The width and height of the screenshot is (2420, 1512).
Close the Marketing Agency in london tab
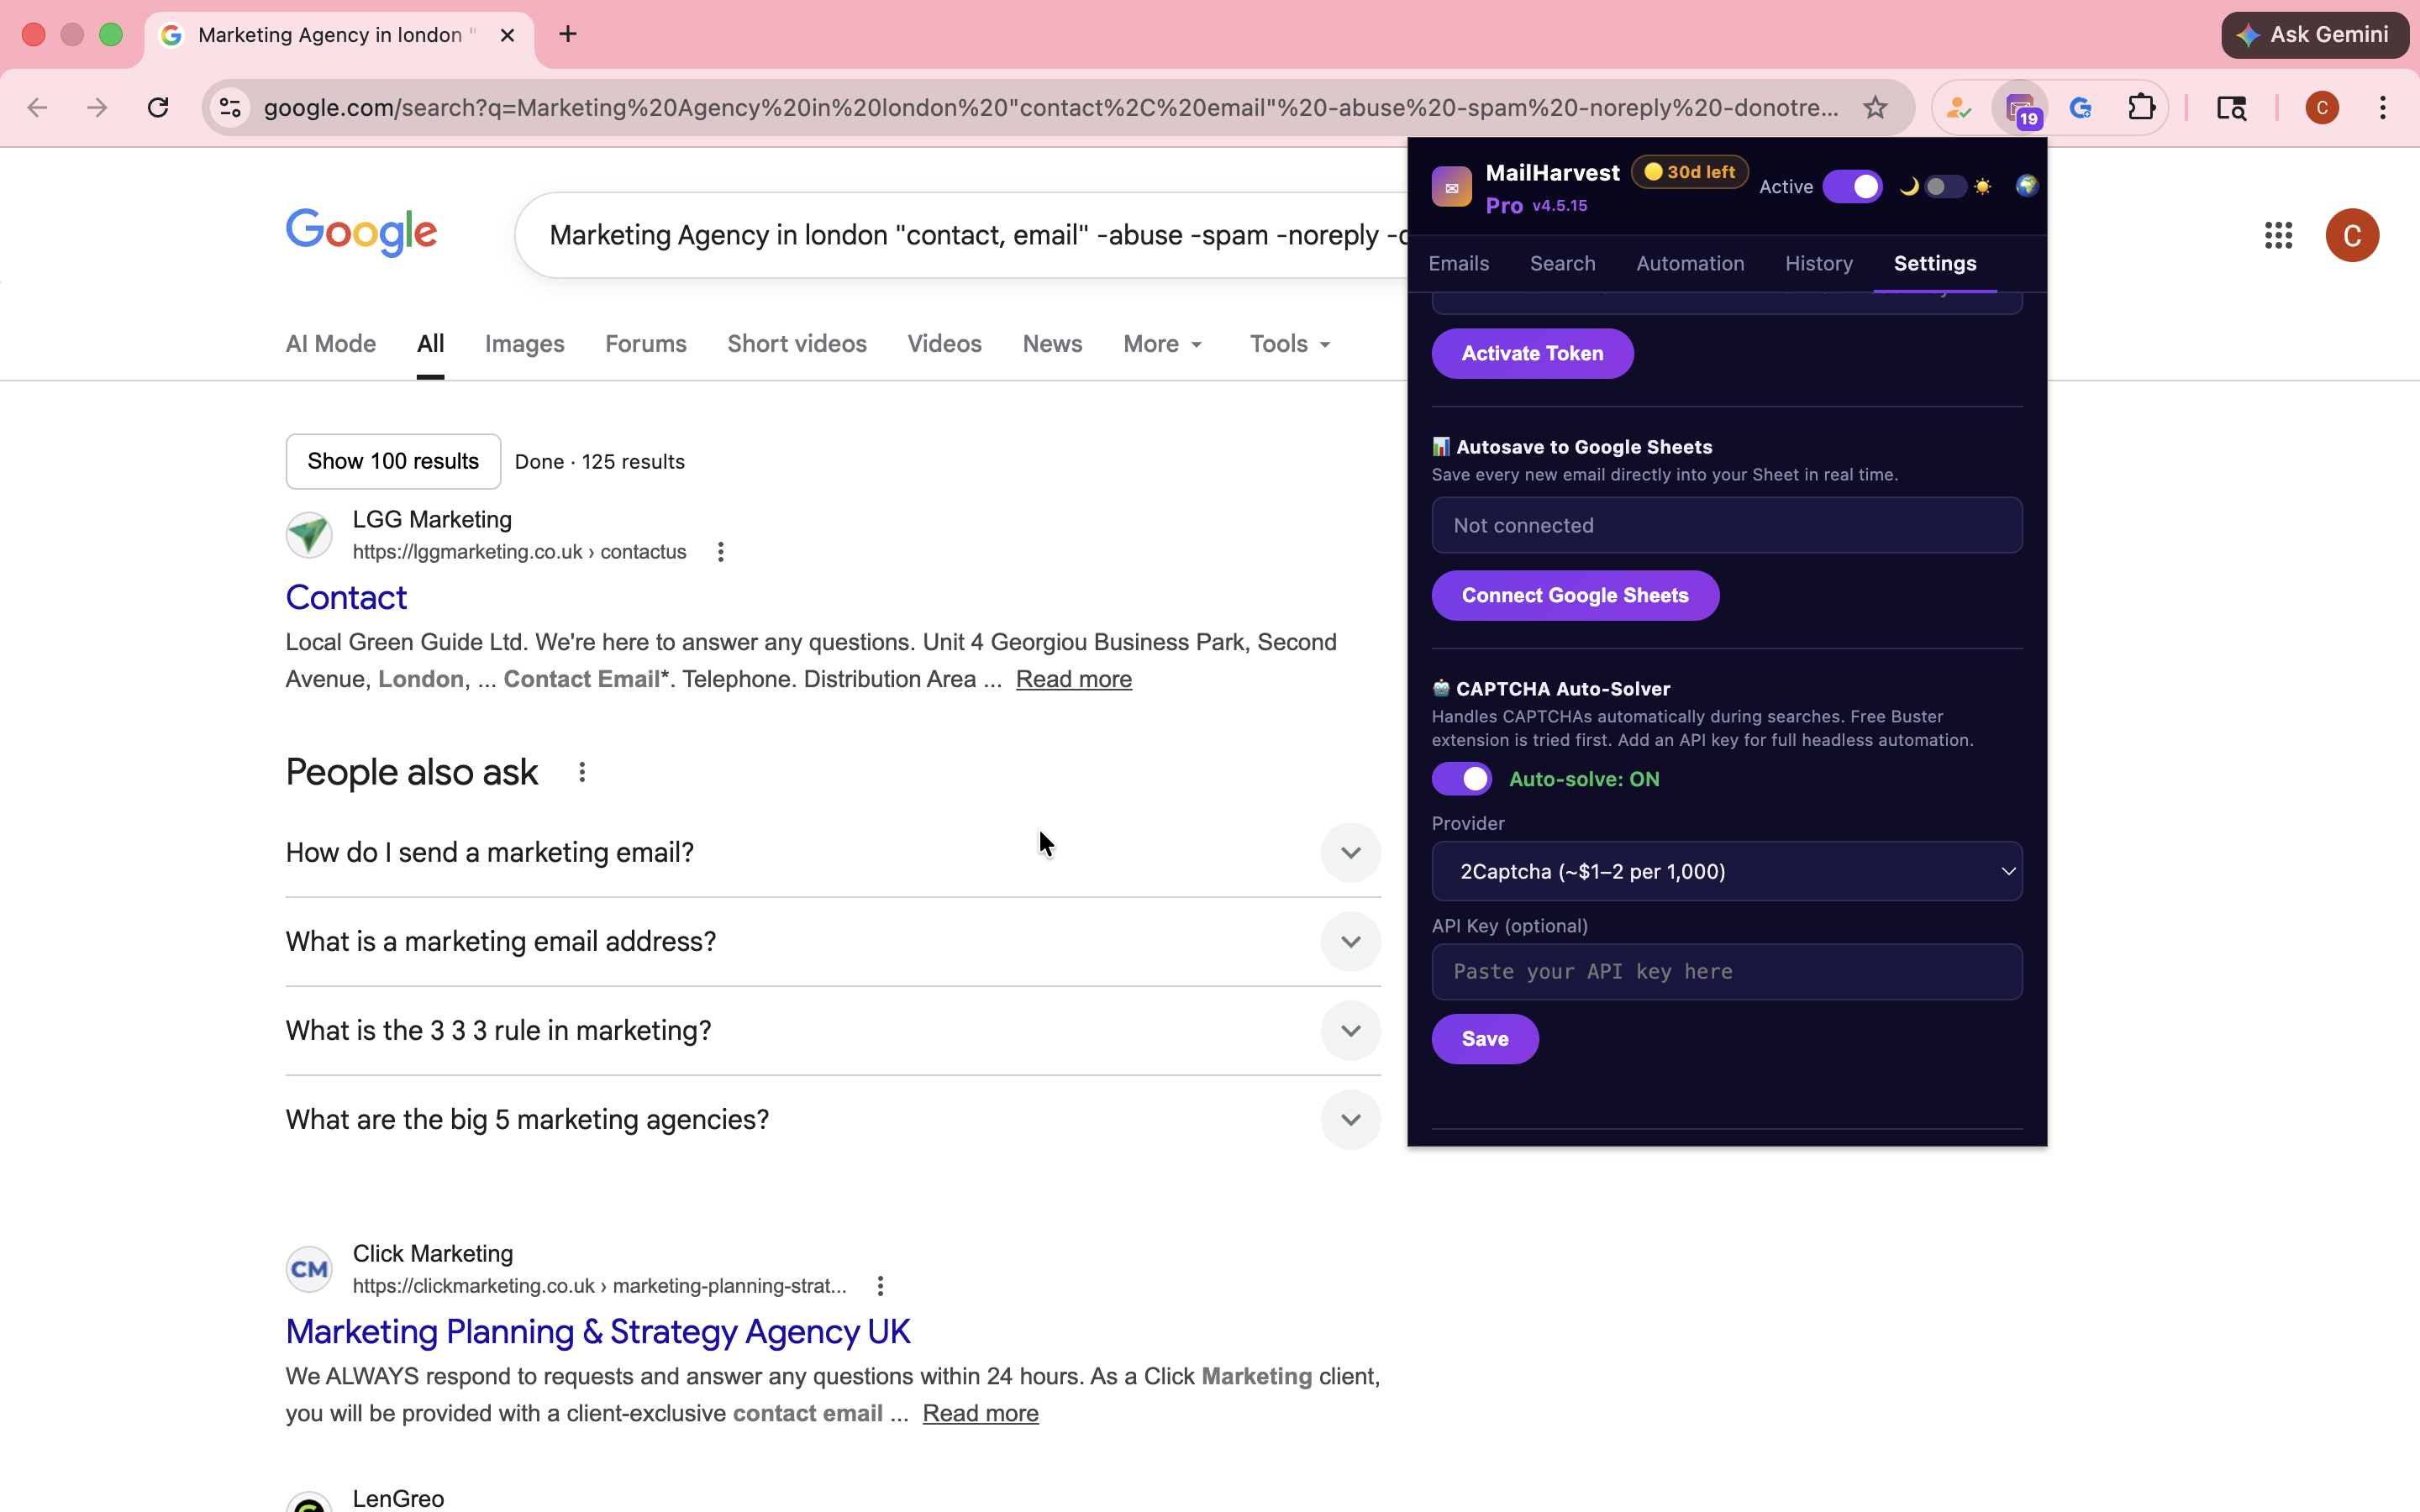[x=507, y=35]
